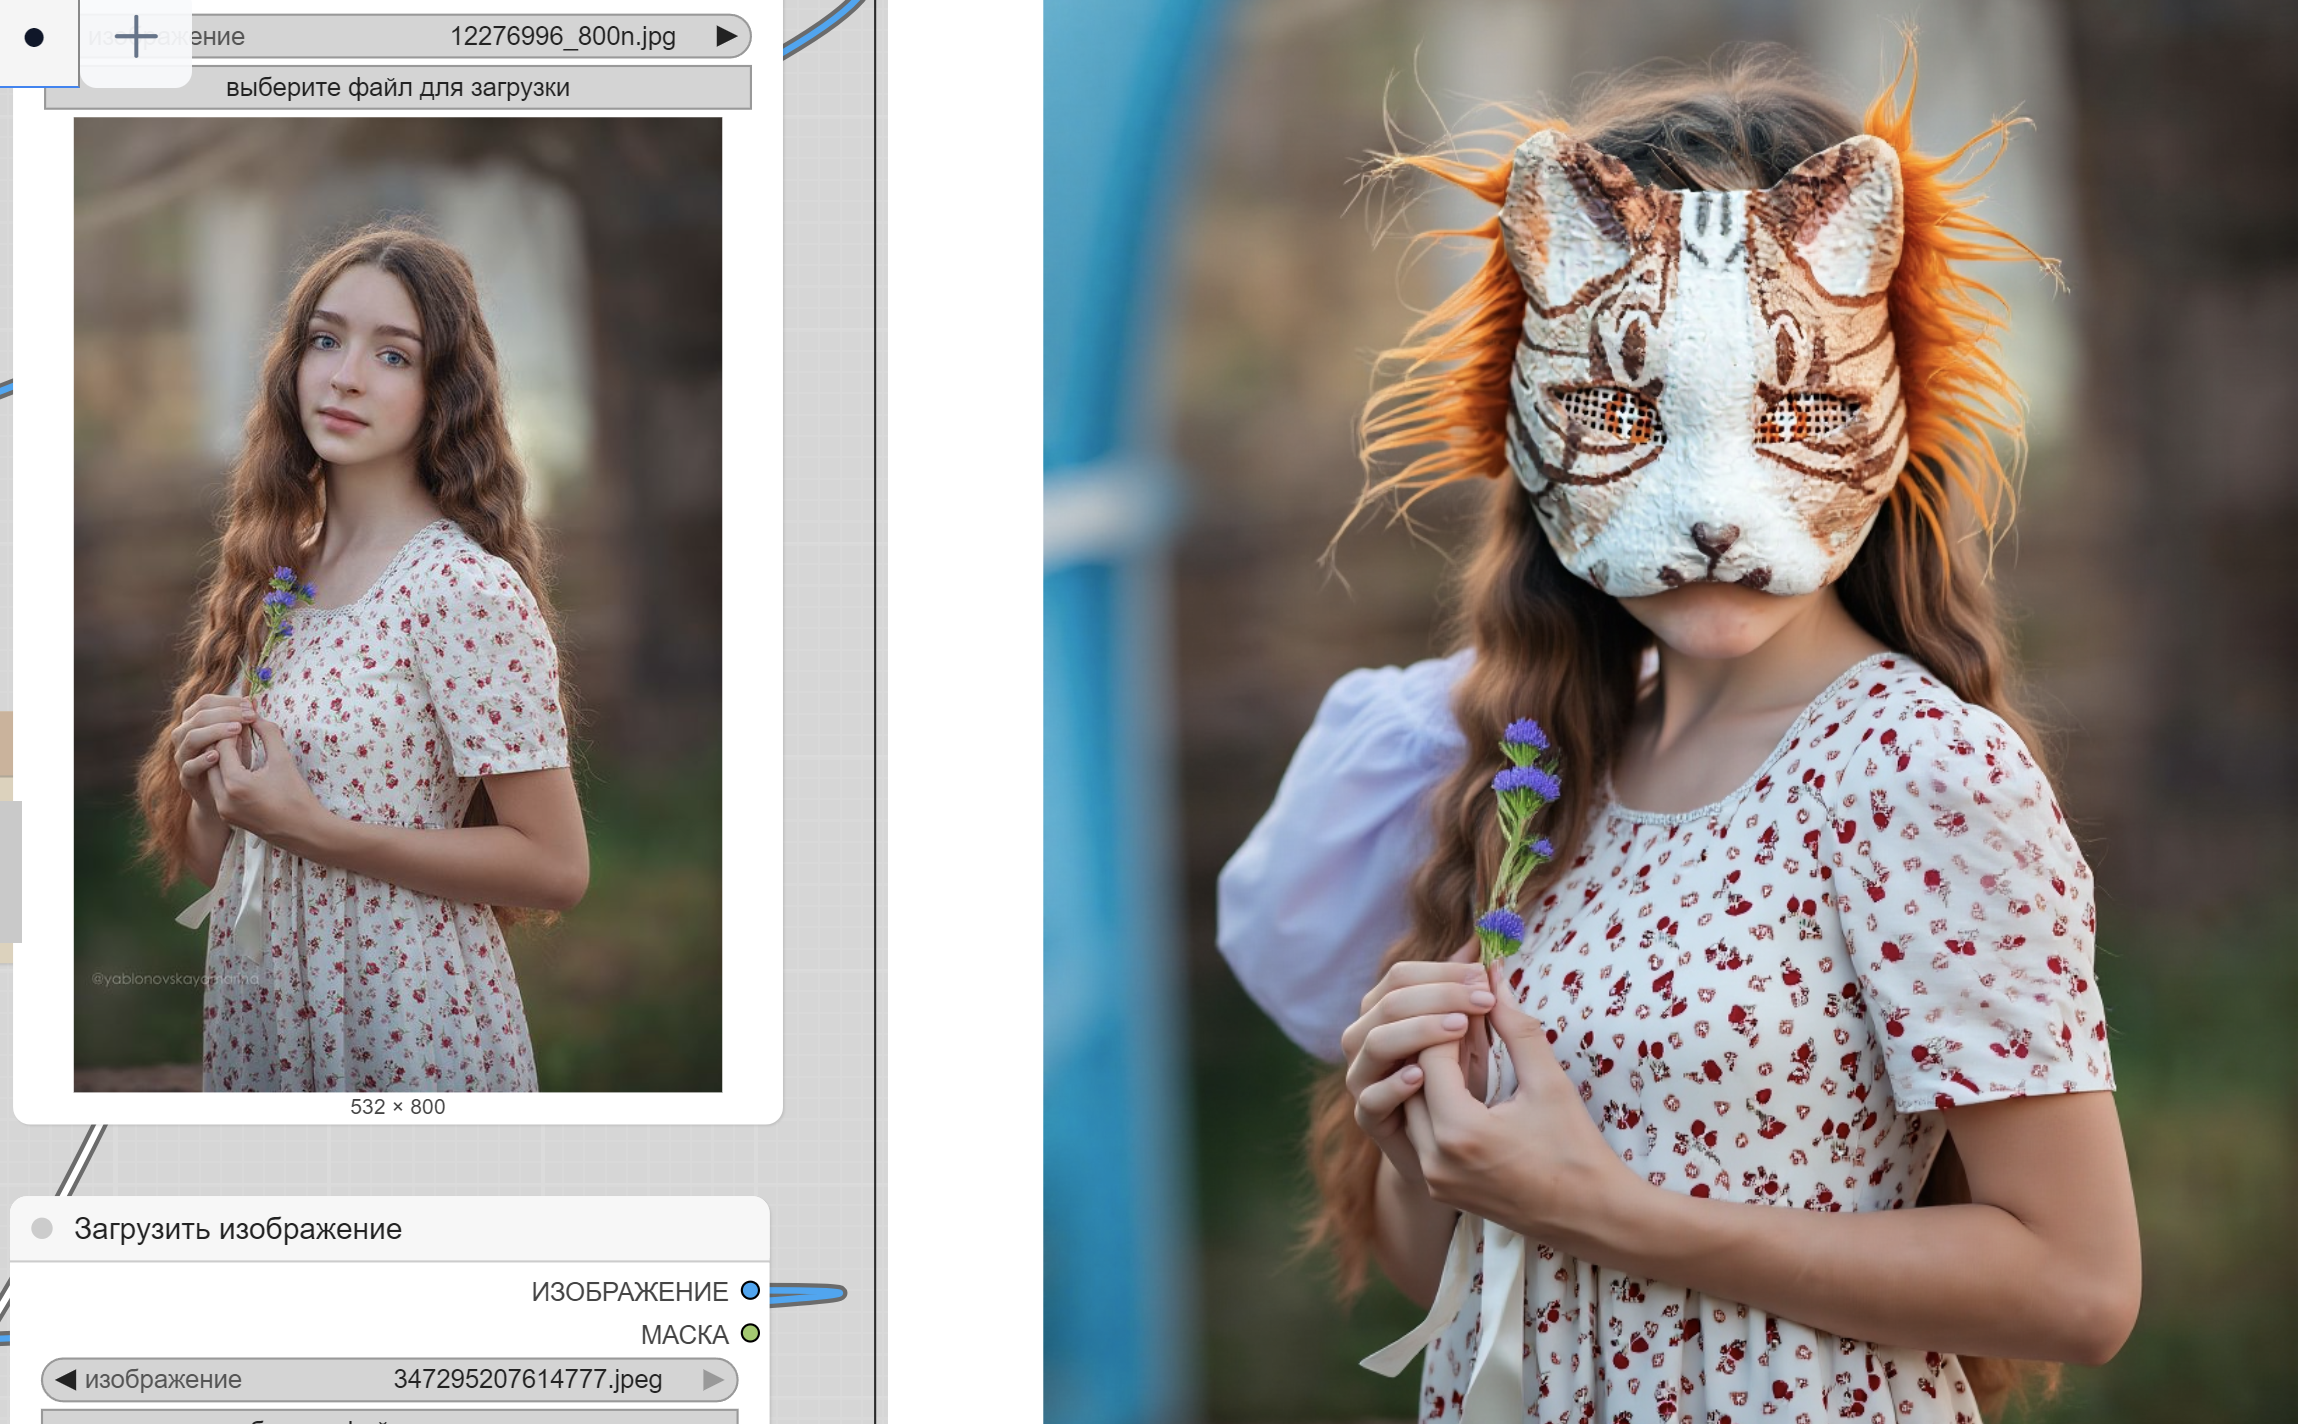Click the vertical panel divider line
Image resolution: width=2298 pixels, height=1424 pixels.
click(x=875, y=700)
